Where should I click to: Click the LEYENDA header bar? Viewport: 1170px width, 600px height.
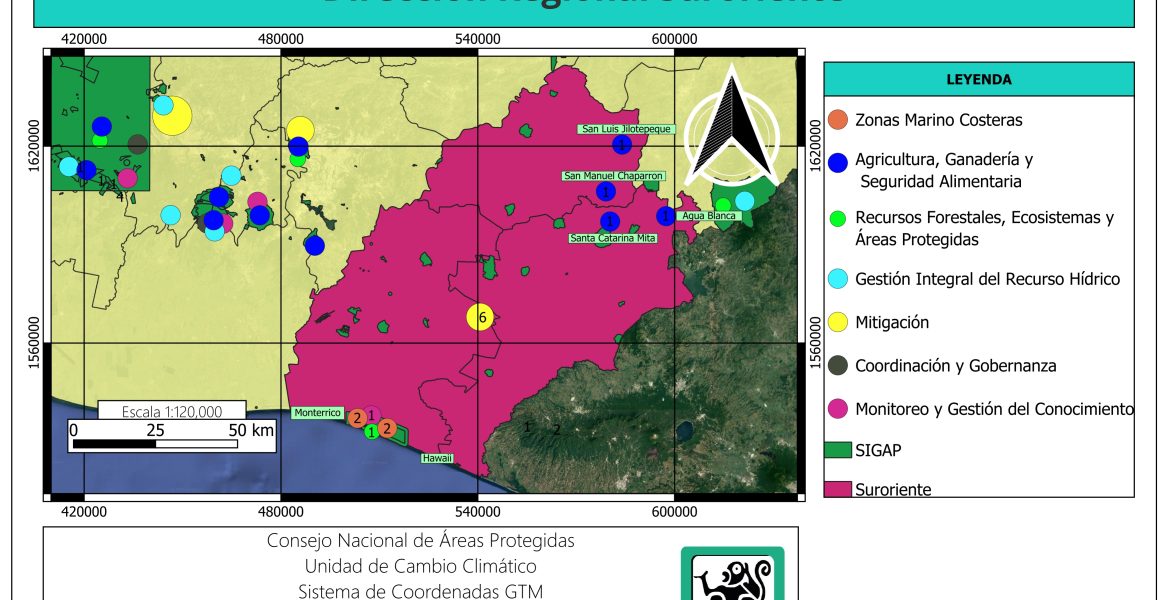pyautogui.click(x=978, y=79)
